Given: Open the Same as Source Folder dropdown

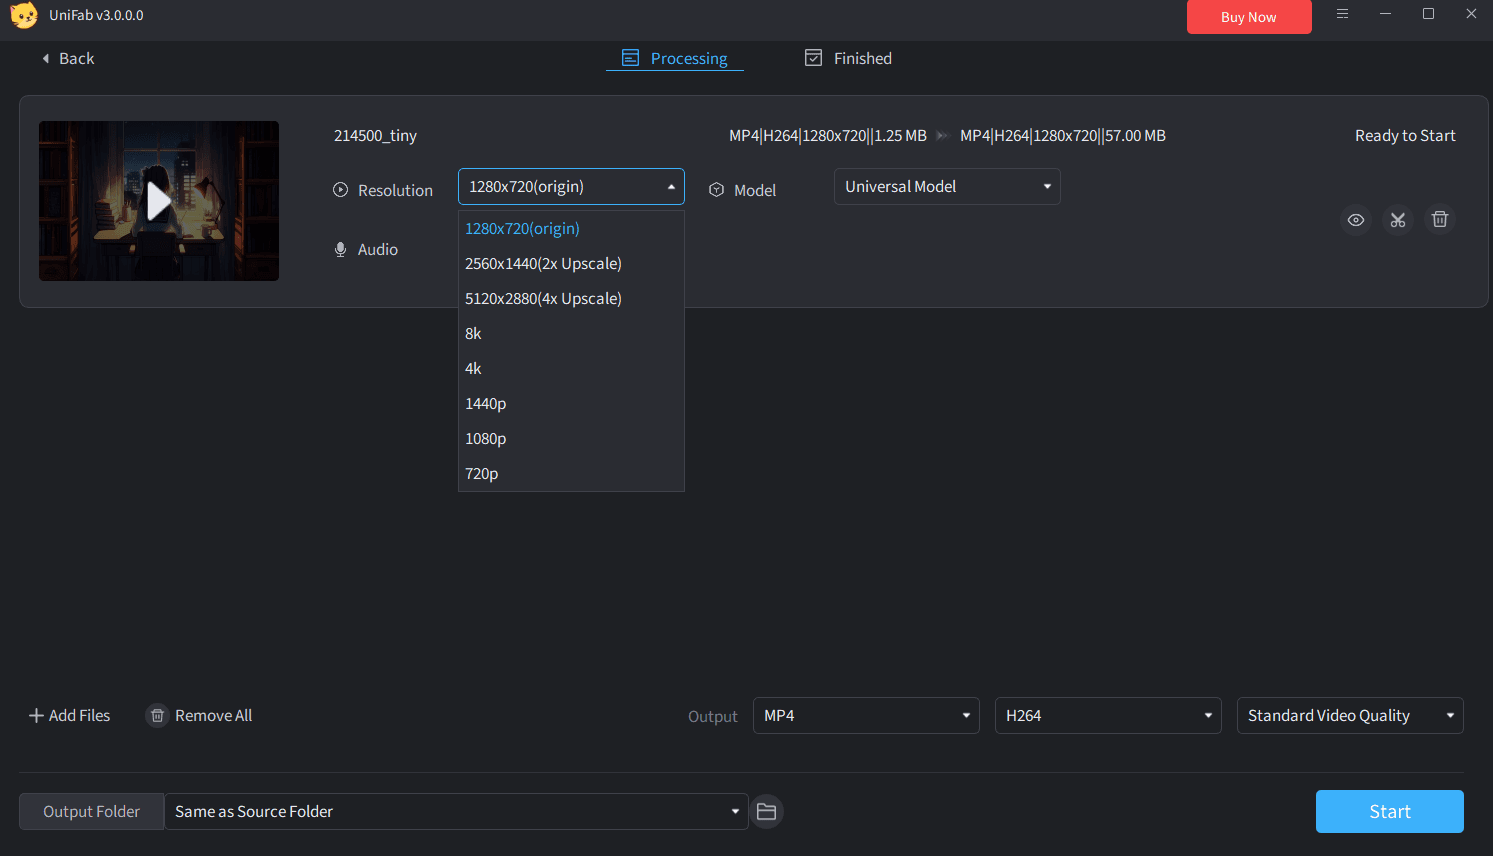Looking at the screenshot, I should coord(455,811).
